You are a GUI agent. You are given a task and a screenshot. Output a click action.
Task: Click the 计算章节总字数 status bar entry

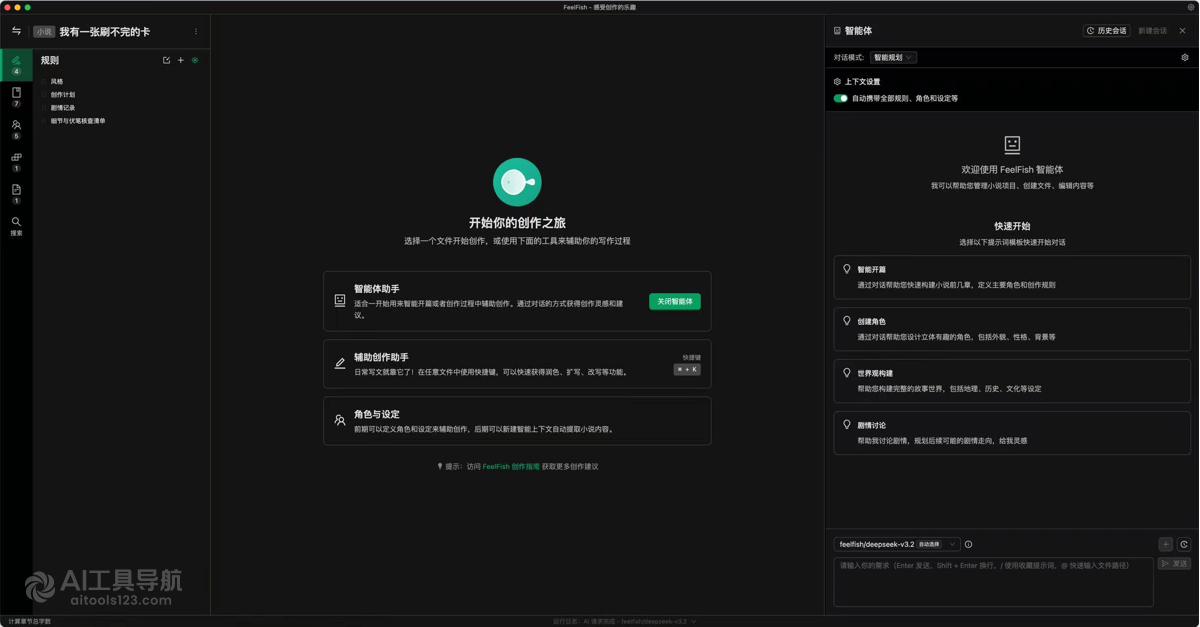click(x=30, y=622)
